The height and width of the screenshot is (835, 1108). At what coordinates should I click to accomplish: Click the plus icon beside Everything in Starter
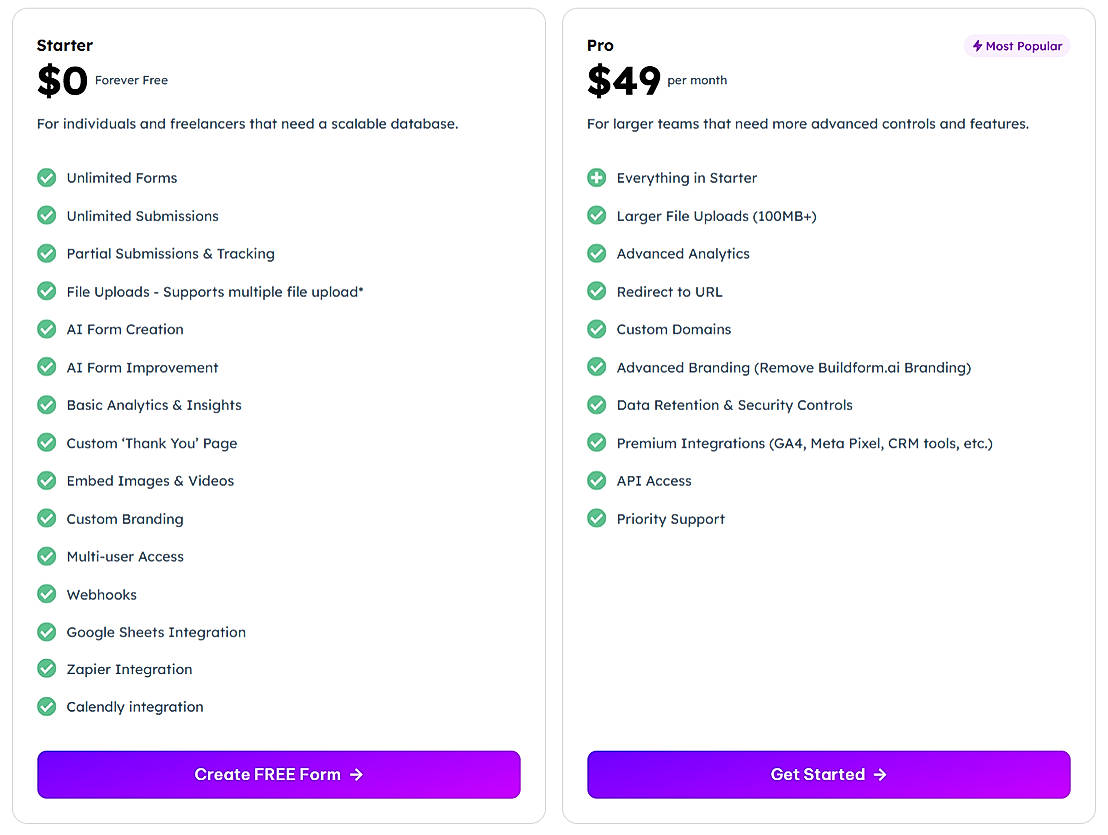tap(597, 178)
